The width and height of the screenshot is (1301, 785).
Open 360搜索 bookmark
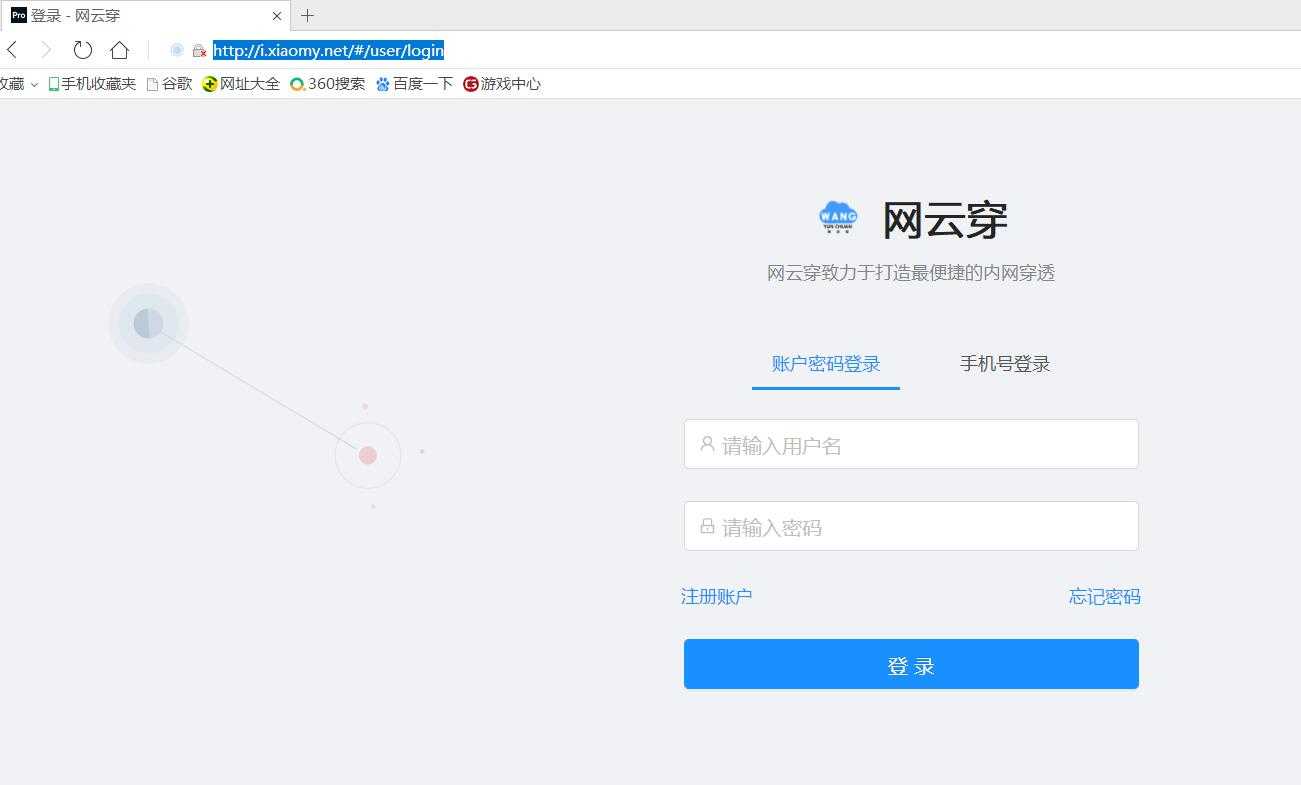[x=328, y=84]
